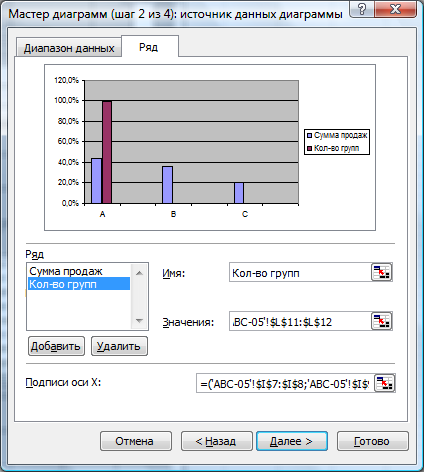This screenshot has width=424, height=472.
Task: Click axis category label C
Action: (x=245, y=214)
